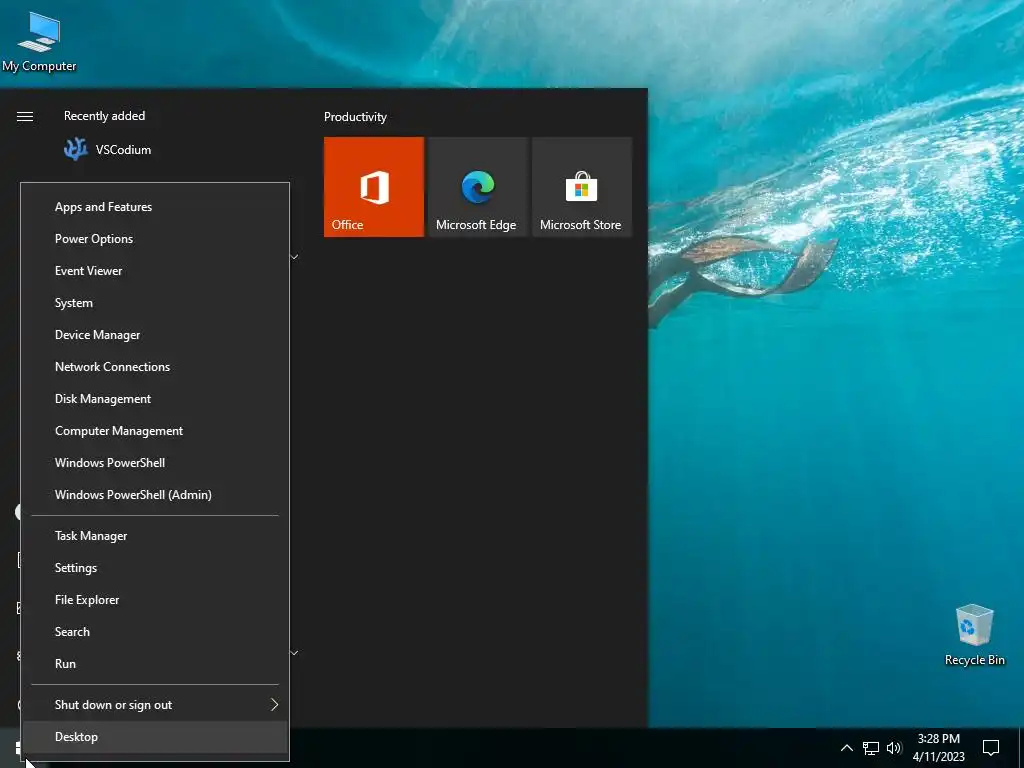Select Desktop menu entry
Screen dimensions: 1024x768
[x=155, y=737]
